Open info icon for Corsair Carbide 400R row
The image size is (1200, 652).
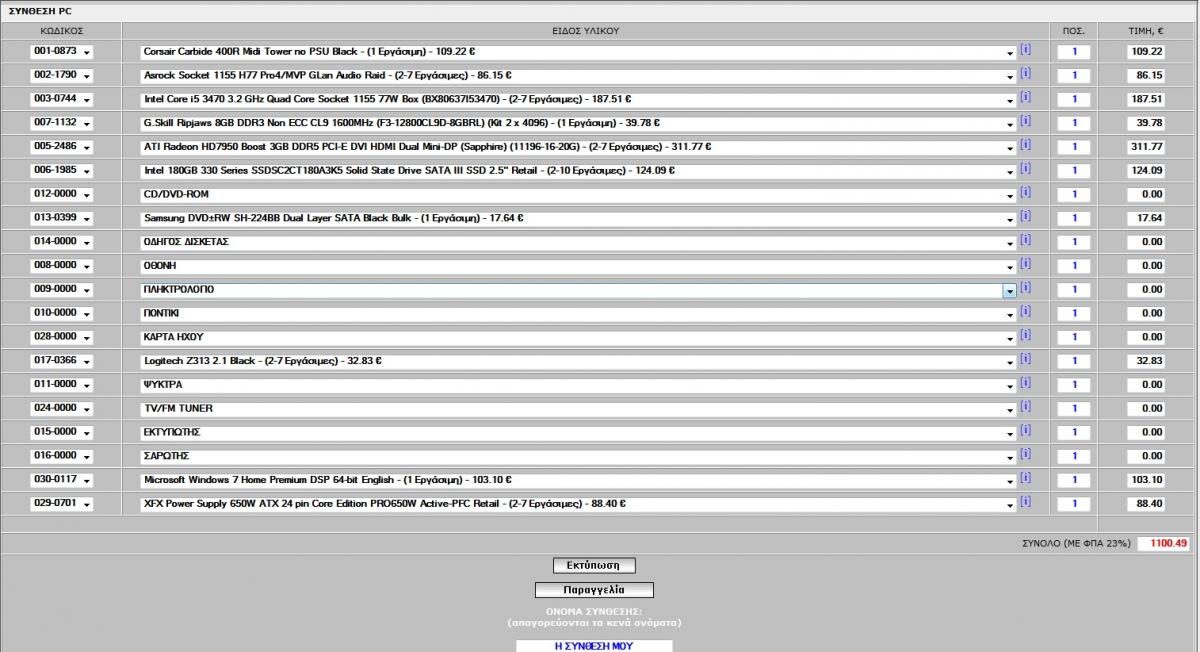pos(1026,50)
